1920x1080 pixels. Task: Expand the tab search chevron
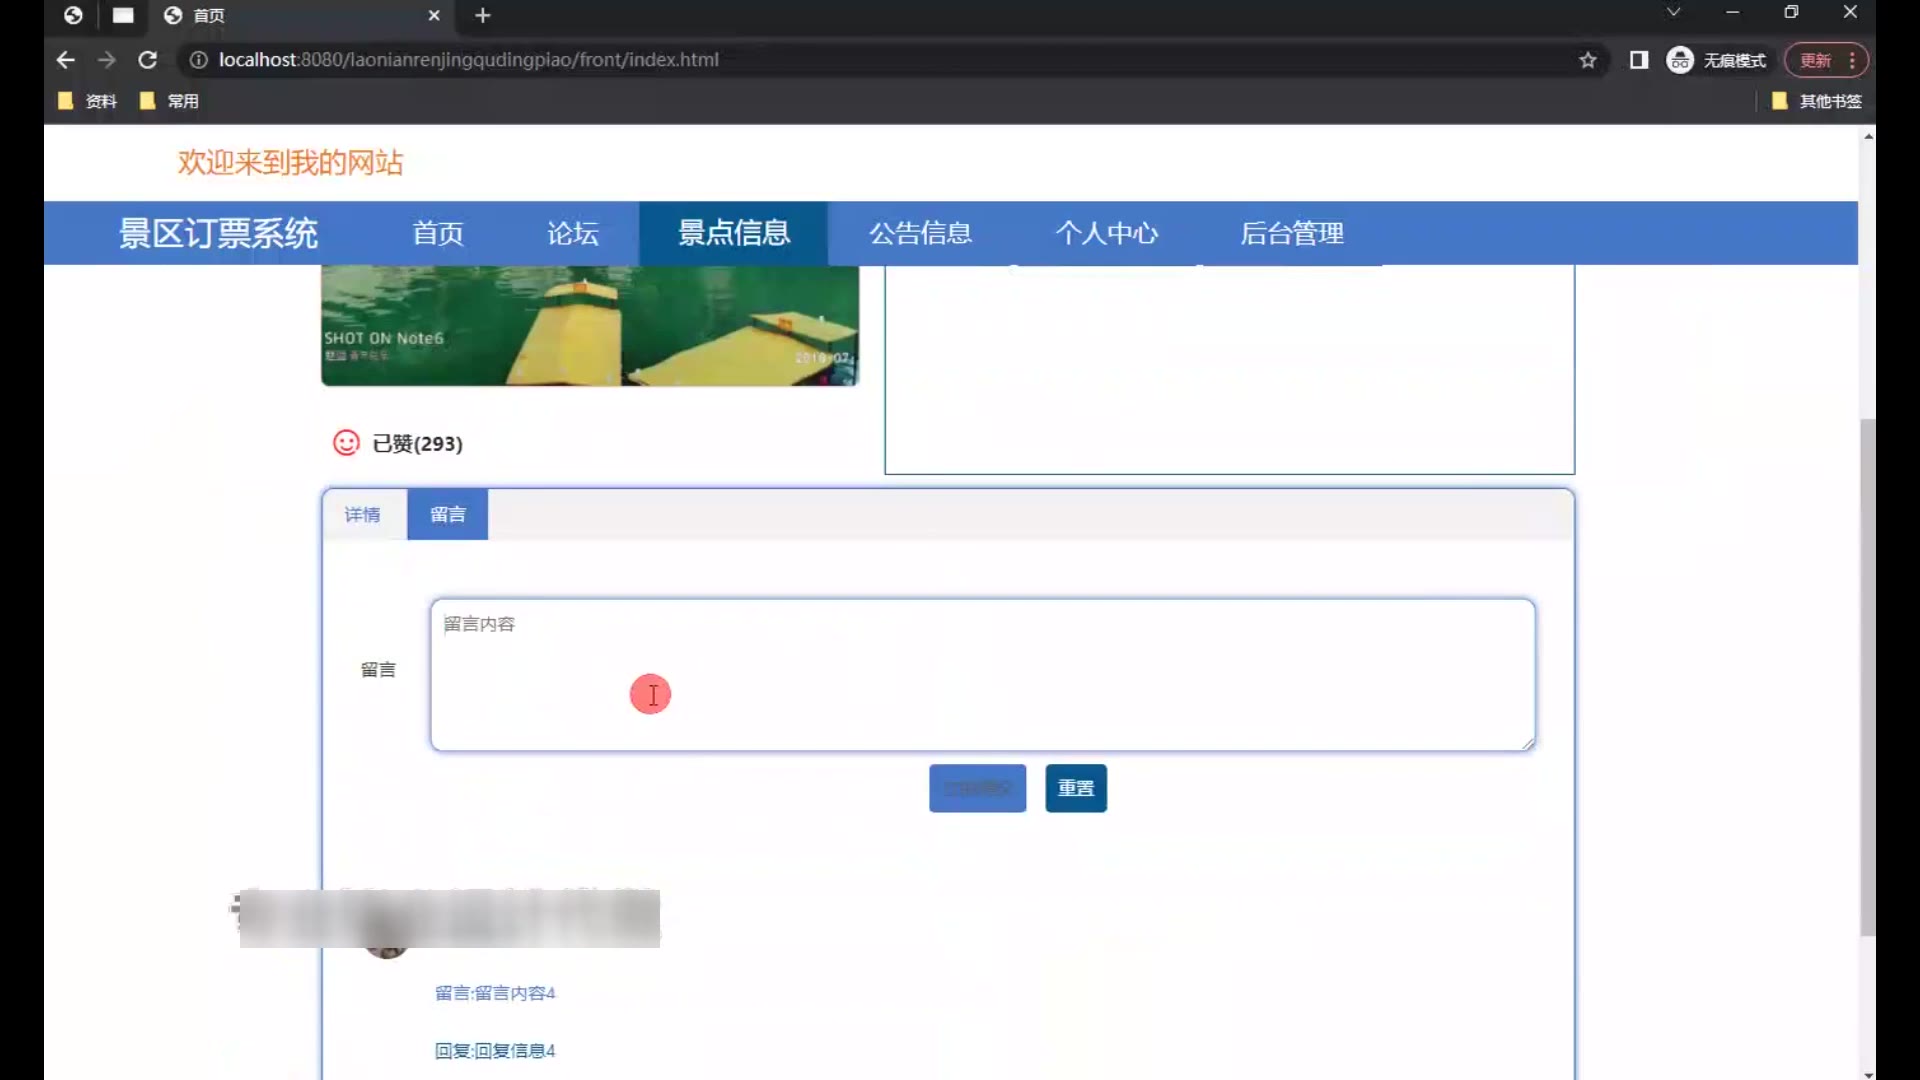pyautogui.click(x=1673, y=12)
